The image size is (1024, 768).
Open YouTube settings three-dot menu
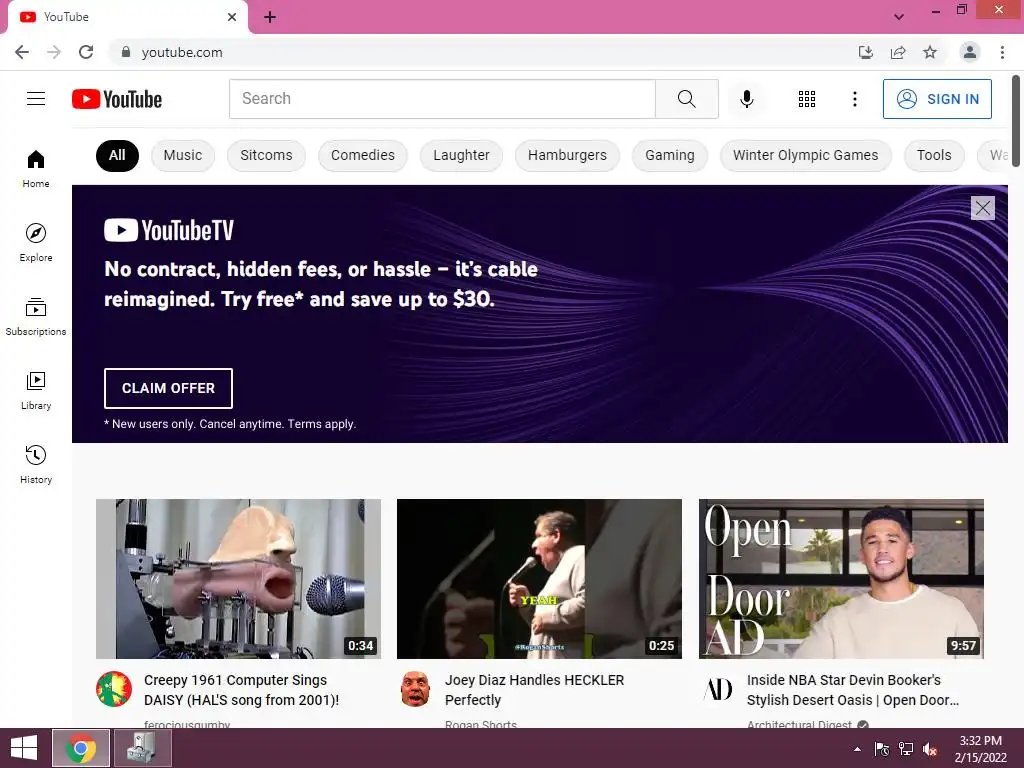(854, 99)
